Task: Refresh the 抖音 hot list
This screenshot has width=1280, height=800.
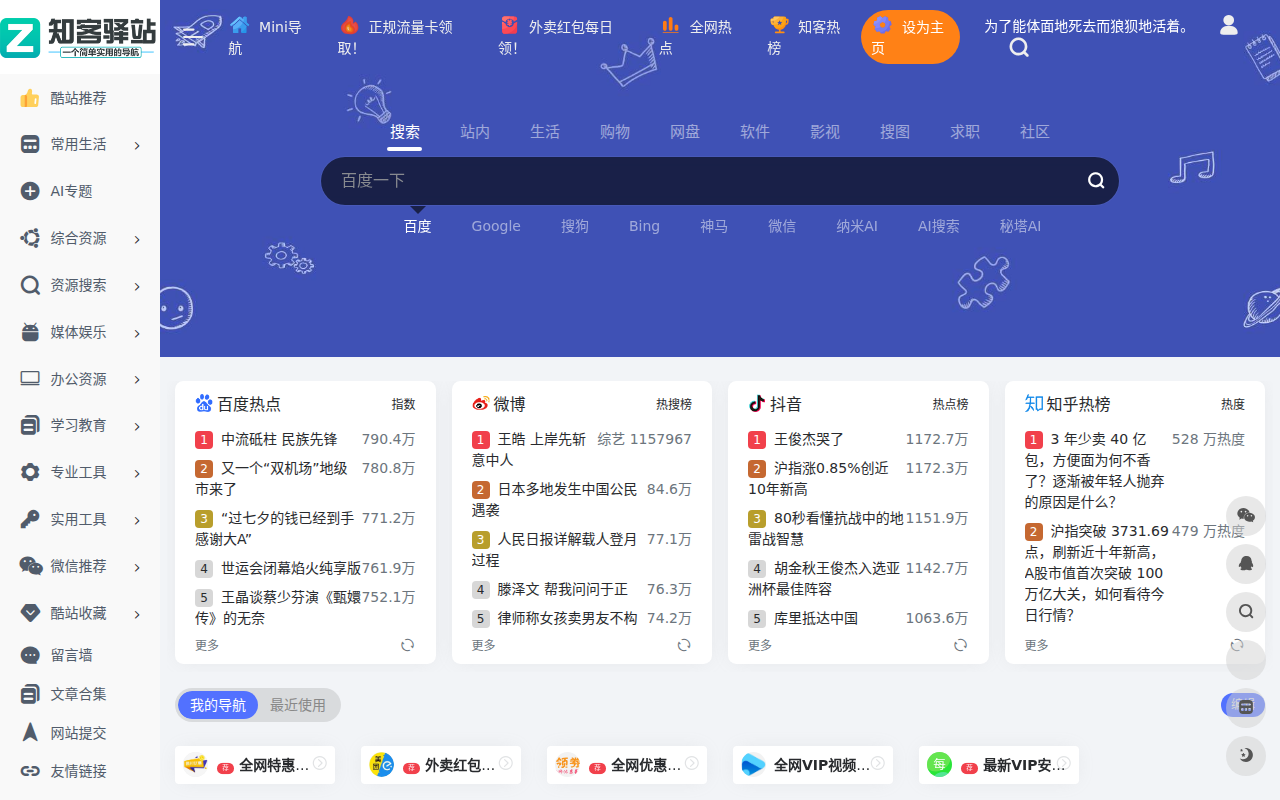Action: click(960, 645)
